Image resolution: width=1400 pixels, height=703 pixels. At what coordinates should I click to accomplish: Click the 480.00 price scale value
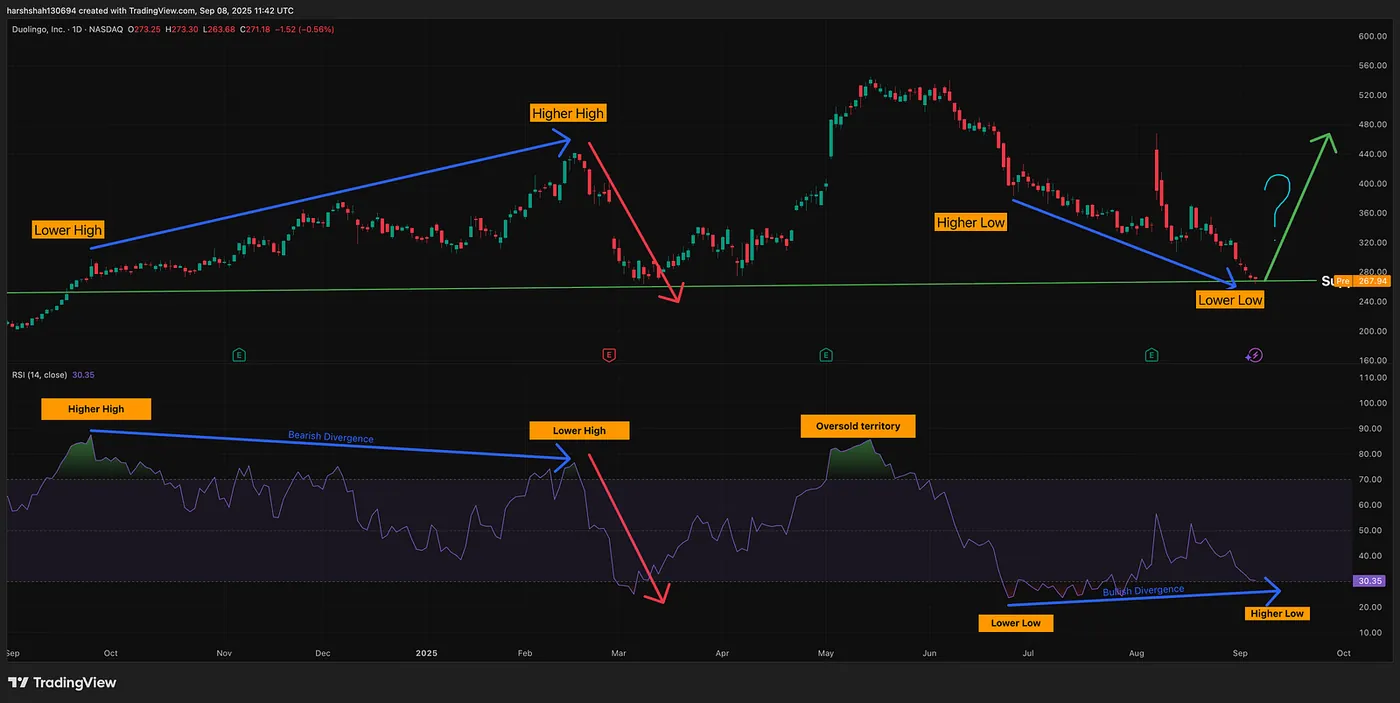[x=1371, y=125]
